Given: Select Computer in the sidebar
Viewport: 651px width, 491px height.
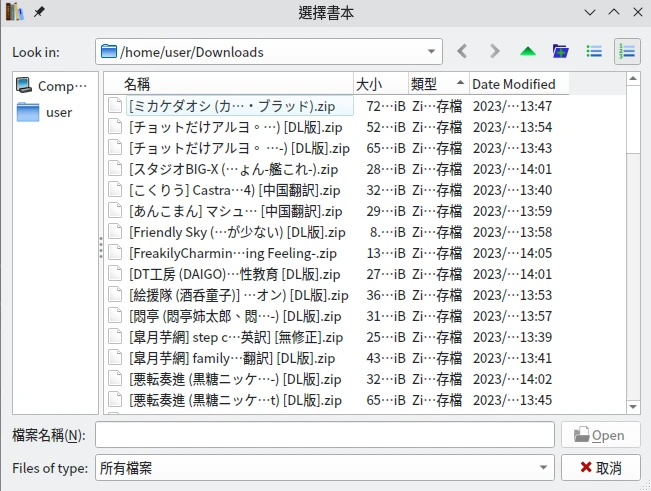Looking at the screenshot, I should (55, 86).
